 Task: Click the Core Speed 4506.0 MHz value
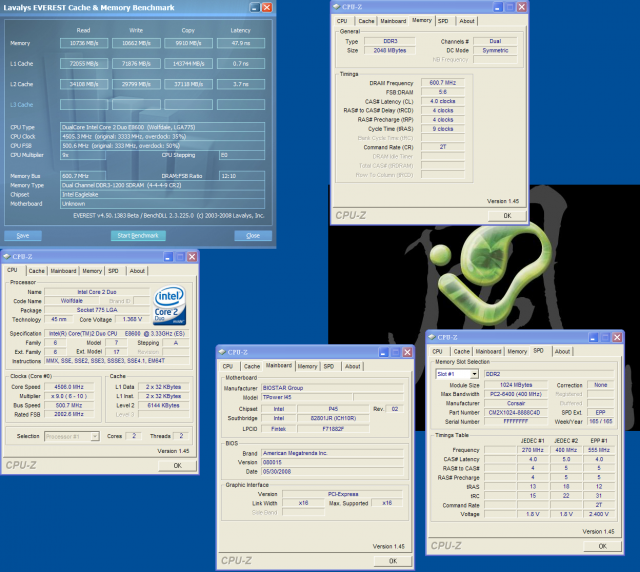pyautogui.click(x=69, y=387)
